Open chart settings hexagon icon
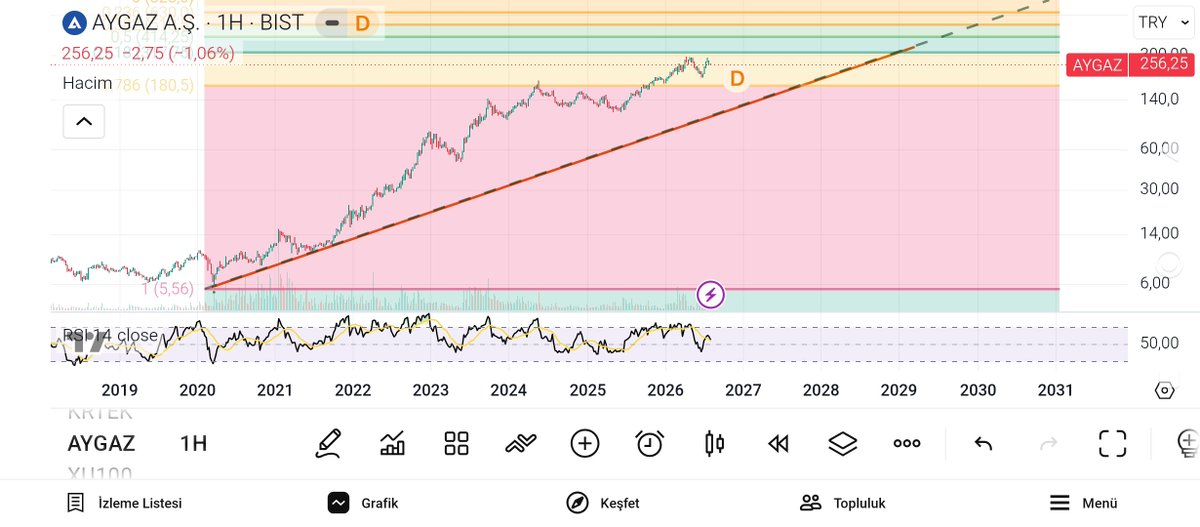1200x527 pixels. [x=1164, y=389]
